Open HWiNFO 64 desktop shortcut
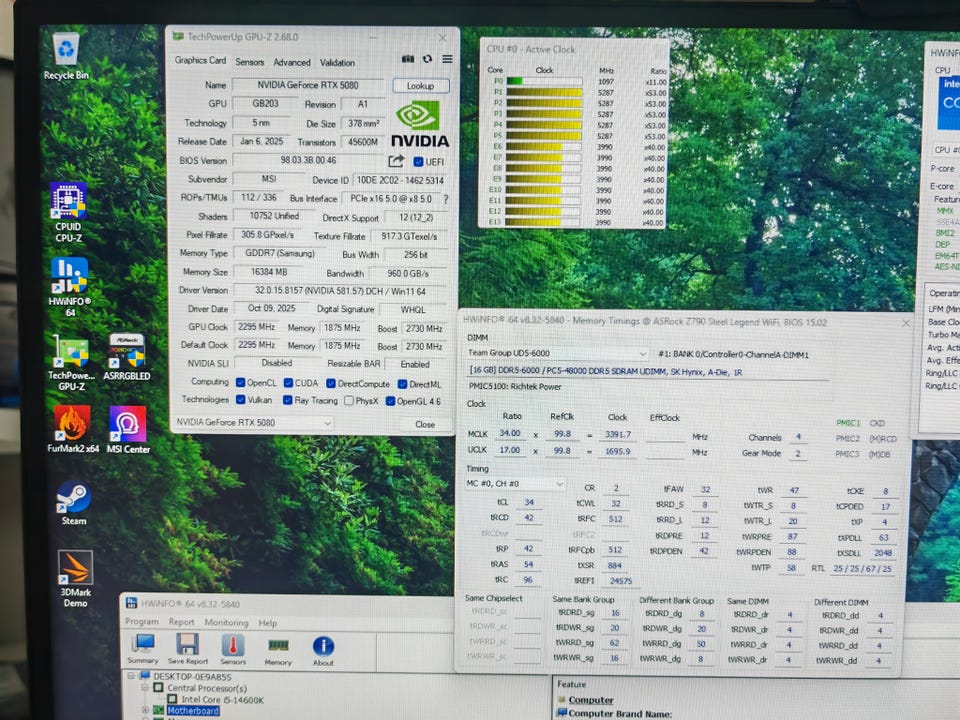The height and width of the screenshot is (720, 960). pyautogui.click(x=69, y=287)
